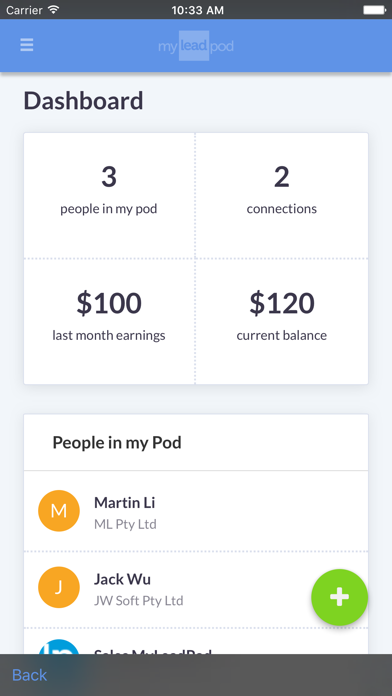Check the Wi-Fi status icon
This screenshot has width=392, height=696.
tap(54, 9)
